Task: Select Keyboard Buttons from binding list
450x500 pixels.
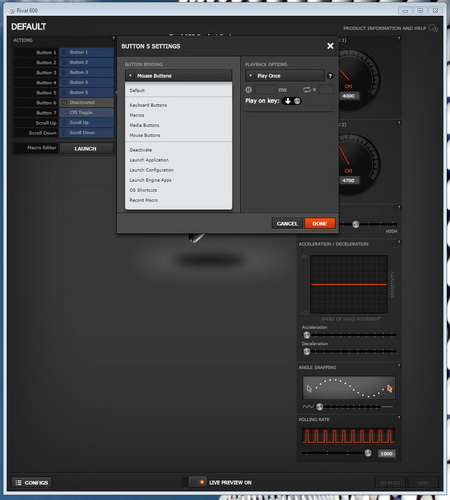Action: (148, 105)
